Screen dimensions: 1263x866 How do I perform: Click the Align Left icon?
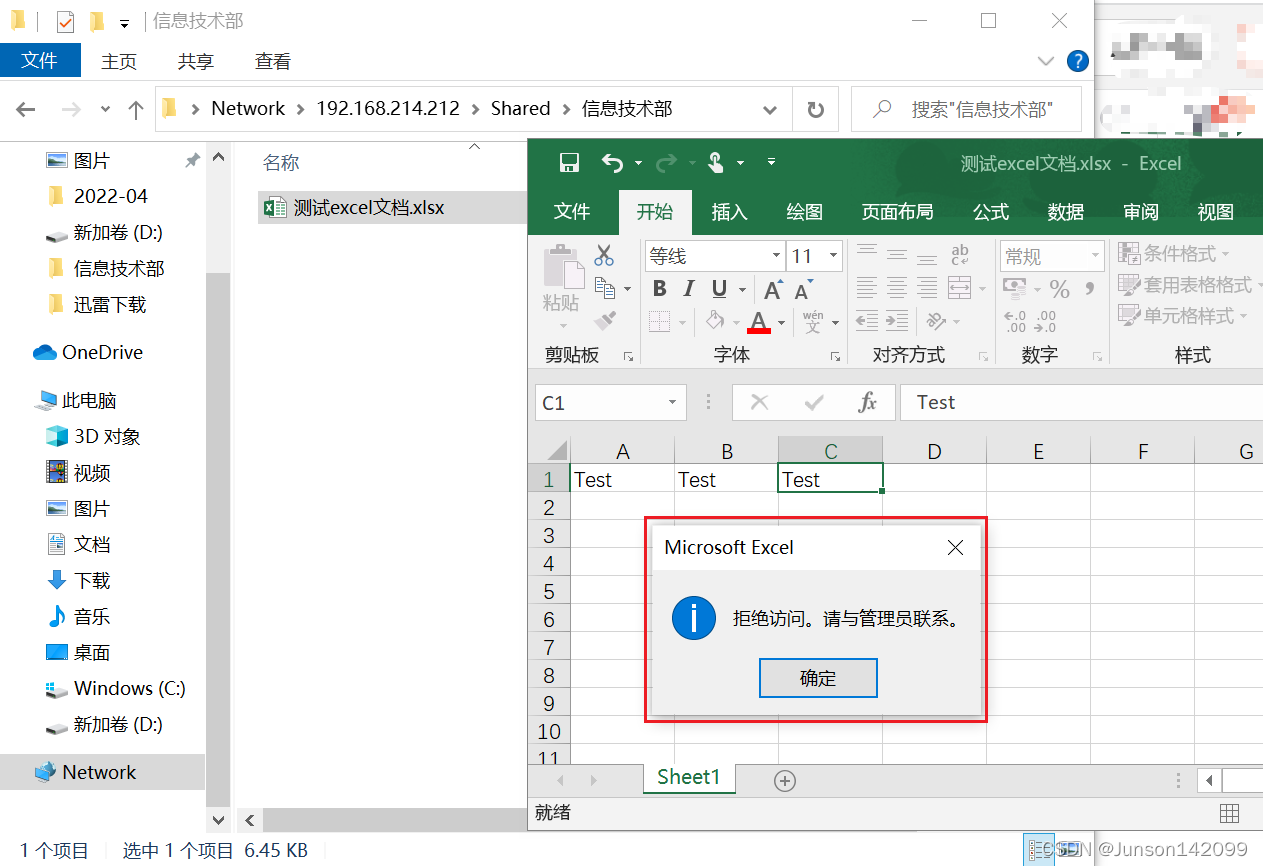[867, 288]
